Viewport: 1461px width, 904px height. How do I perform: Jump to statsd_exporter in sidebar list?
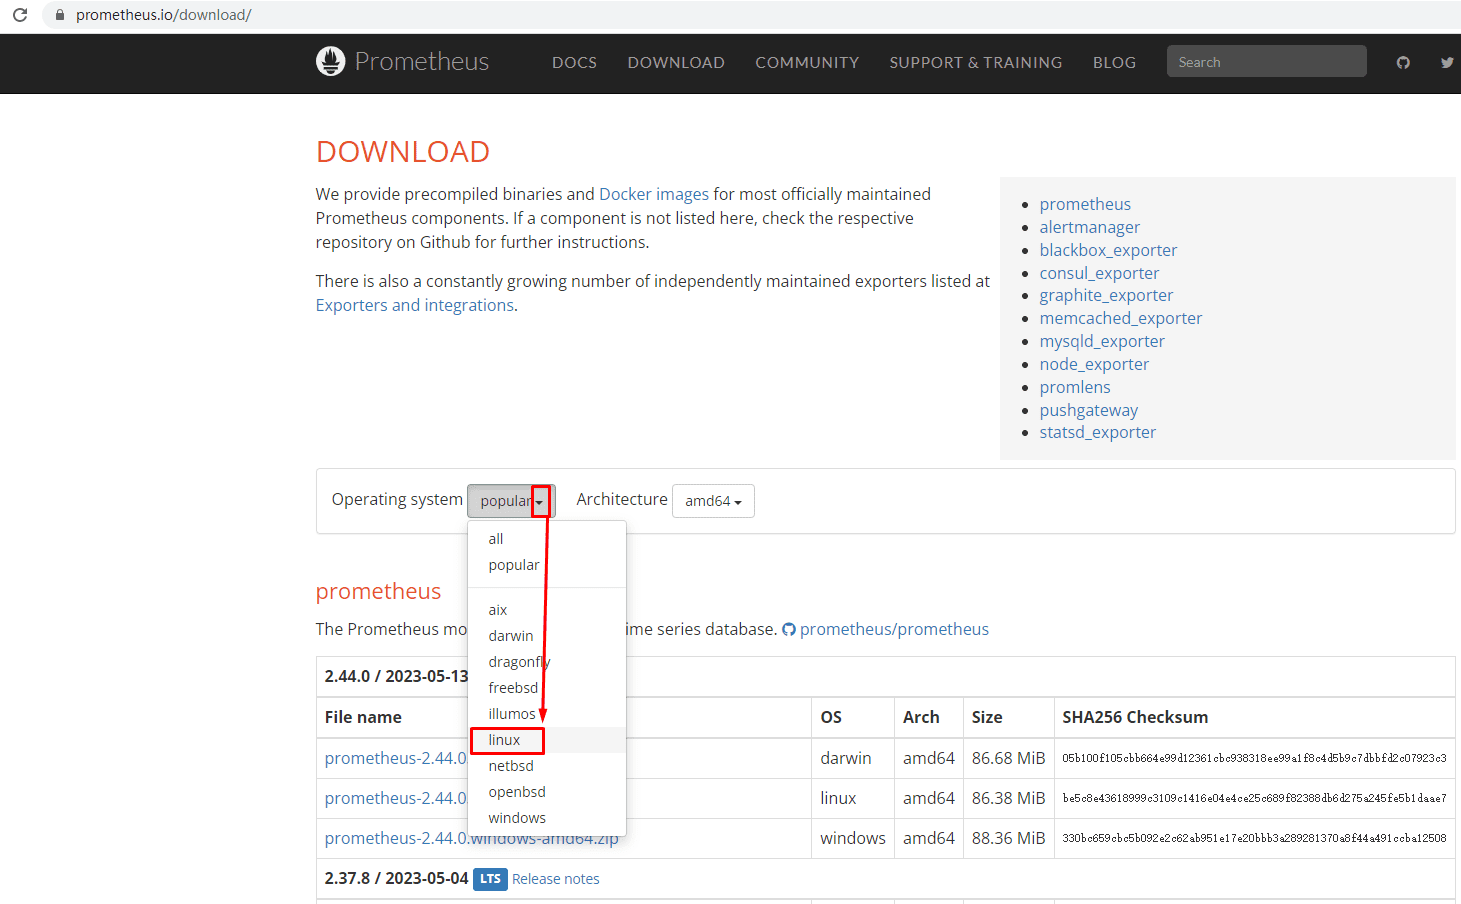(x=1097, y=432)
